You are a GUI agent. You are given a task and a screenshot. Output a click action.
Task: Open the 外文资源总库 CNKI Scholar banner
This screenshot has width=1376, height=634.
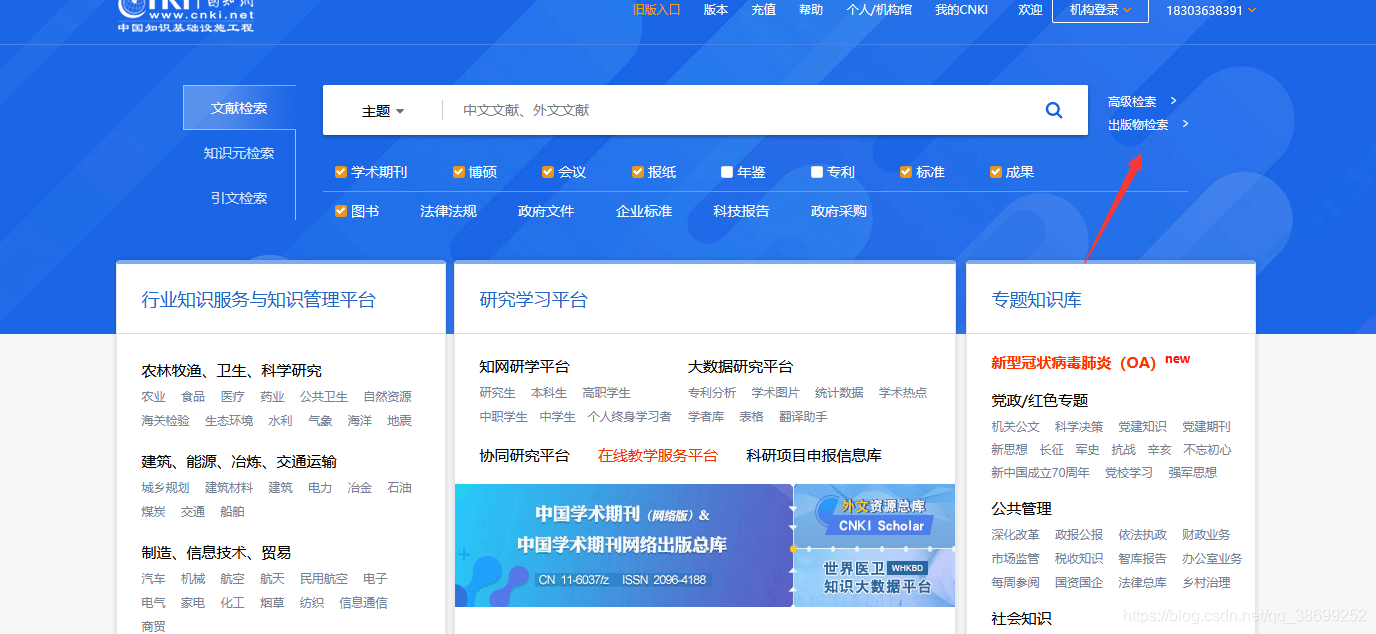coord(876,515)
